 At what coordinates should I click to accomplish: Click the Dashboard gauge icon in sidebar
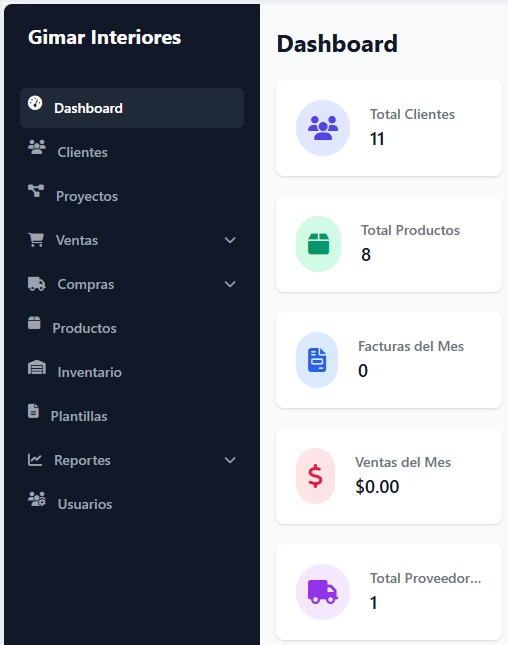[x=35, y=103]
